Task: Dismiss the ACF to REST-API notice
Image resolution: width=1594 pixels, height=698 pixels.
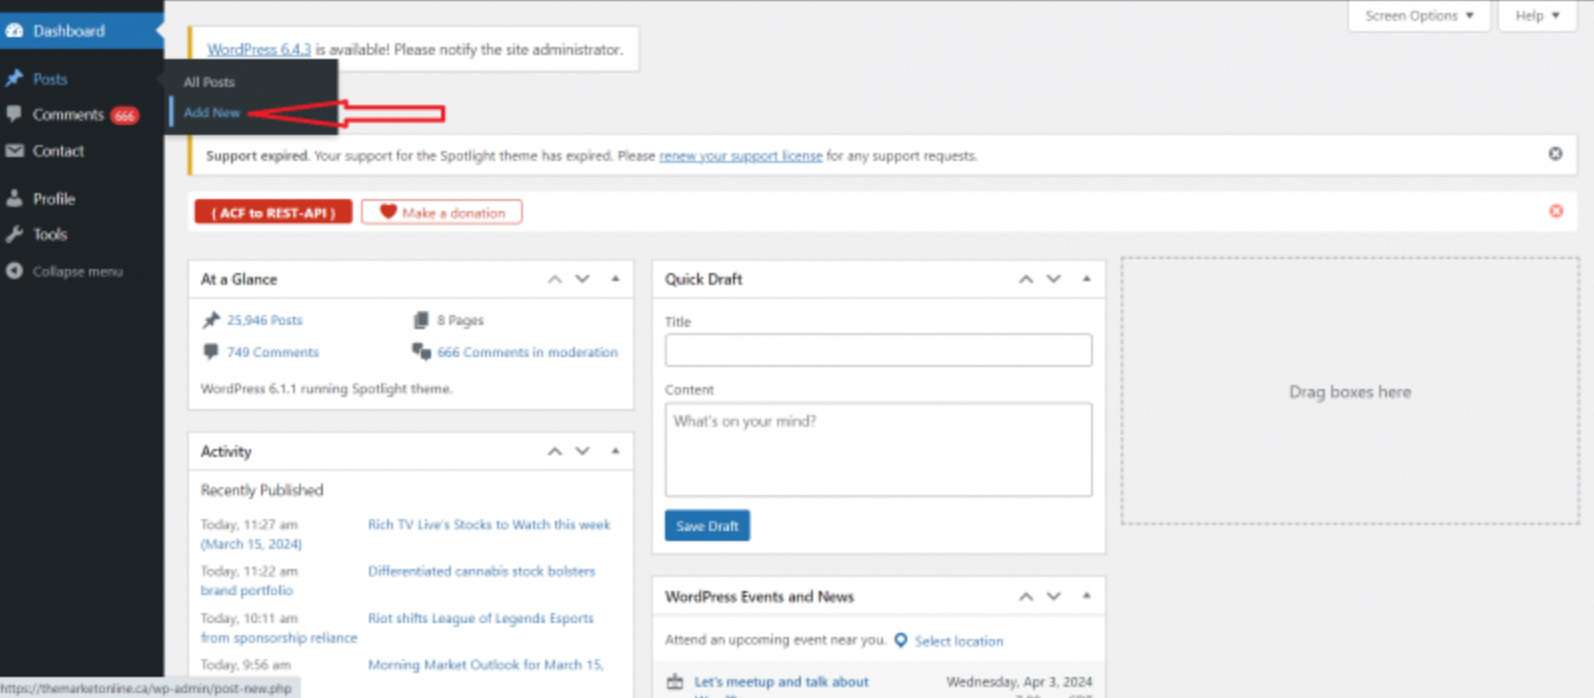Action: [x=1555, y=211]
